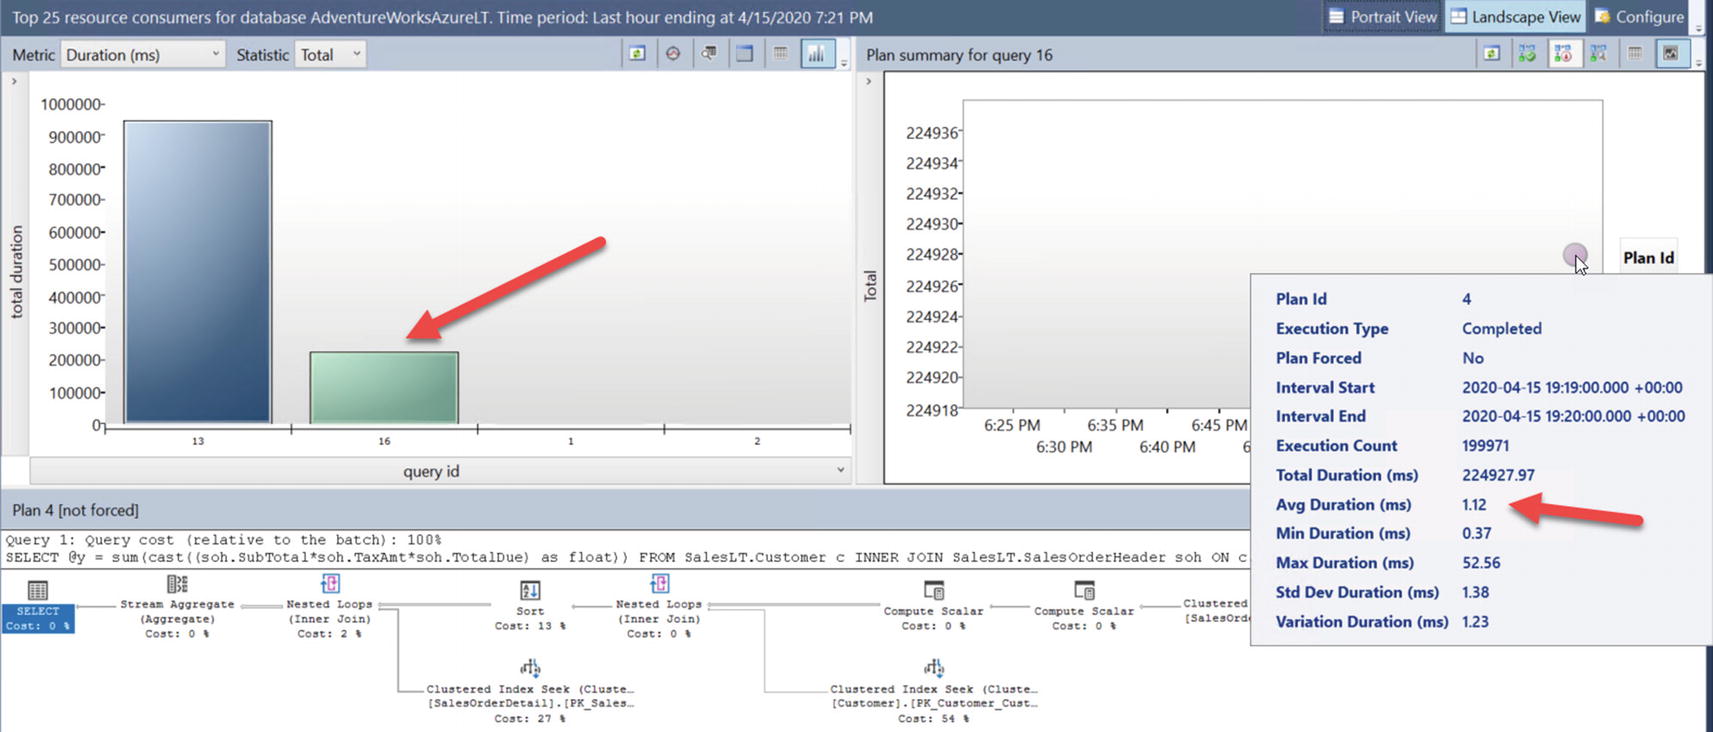Compare plans icon in plan summary toolbar
Screen dimensions: 1713x732
coord(1599,54)
